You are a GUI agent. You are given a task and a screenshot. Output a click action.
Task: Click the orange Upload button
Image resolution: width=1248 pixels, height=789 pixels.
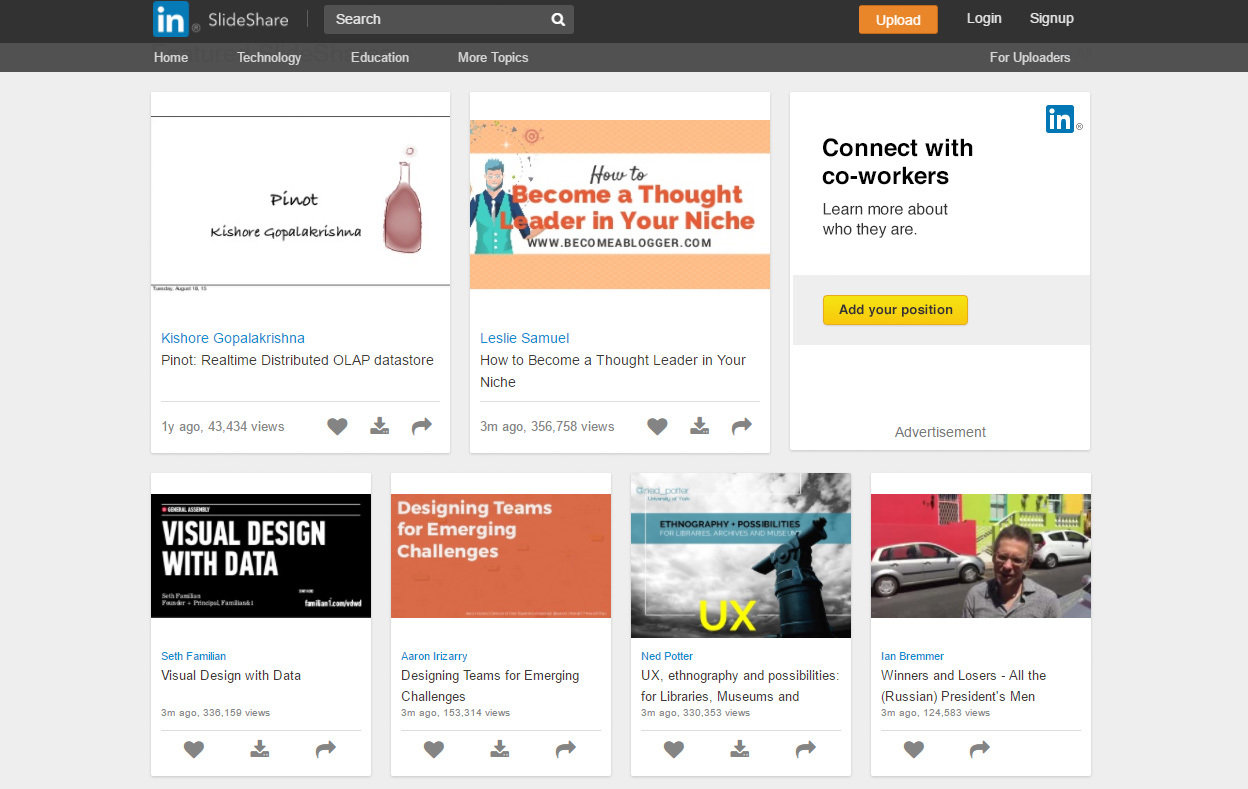898,20
